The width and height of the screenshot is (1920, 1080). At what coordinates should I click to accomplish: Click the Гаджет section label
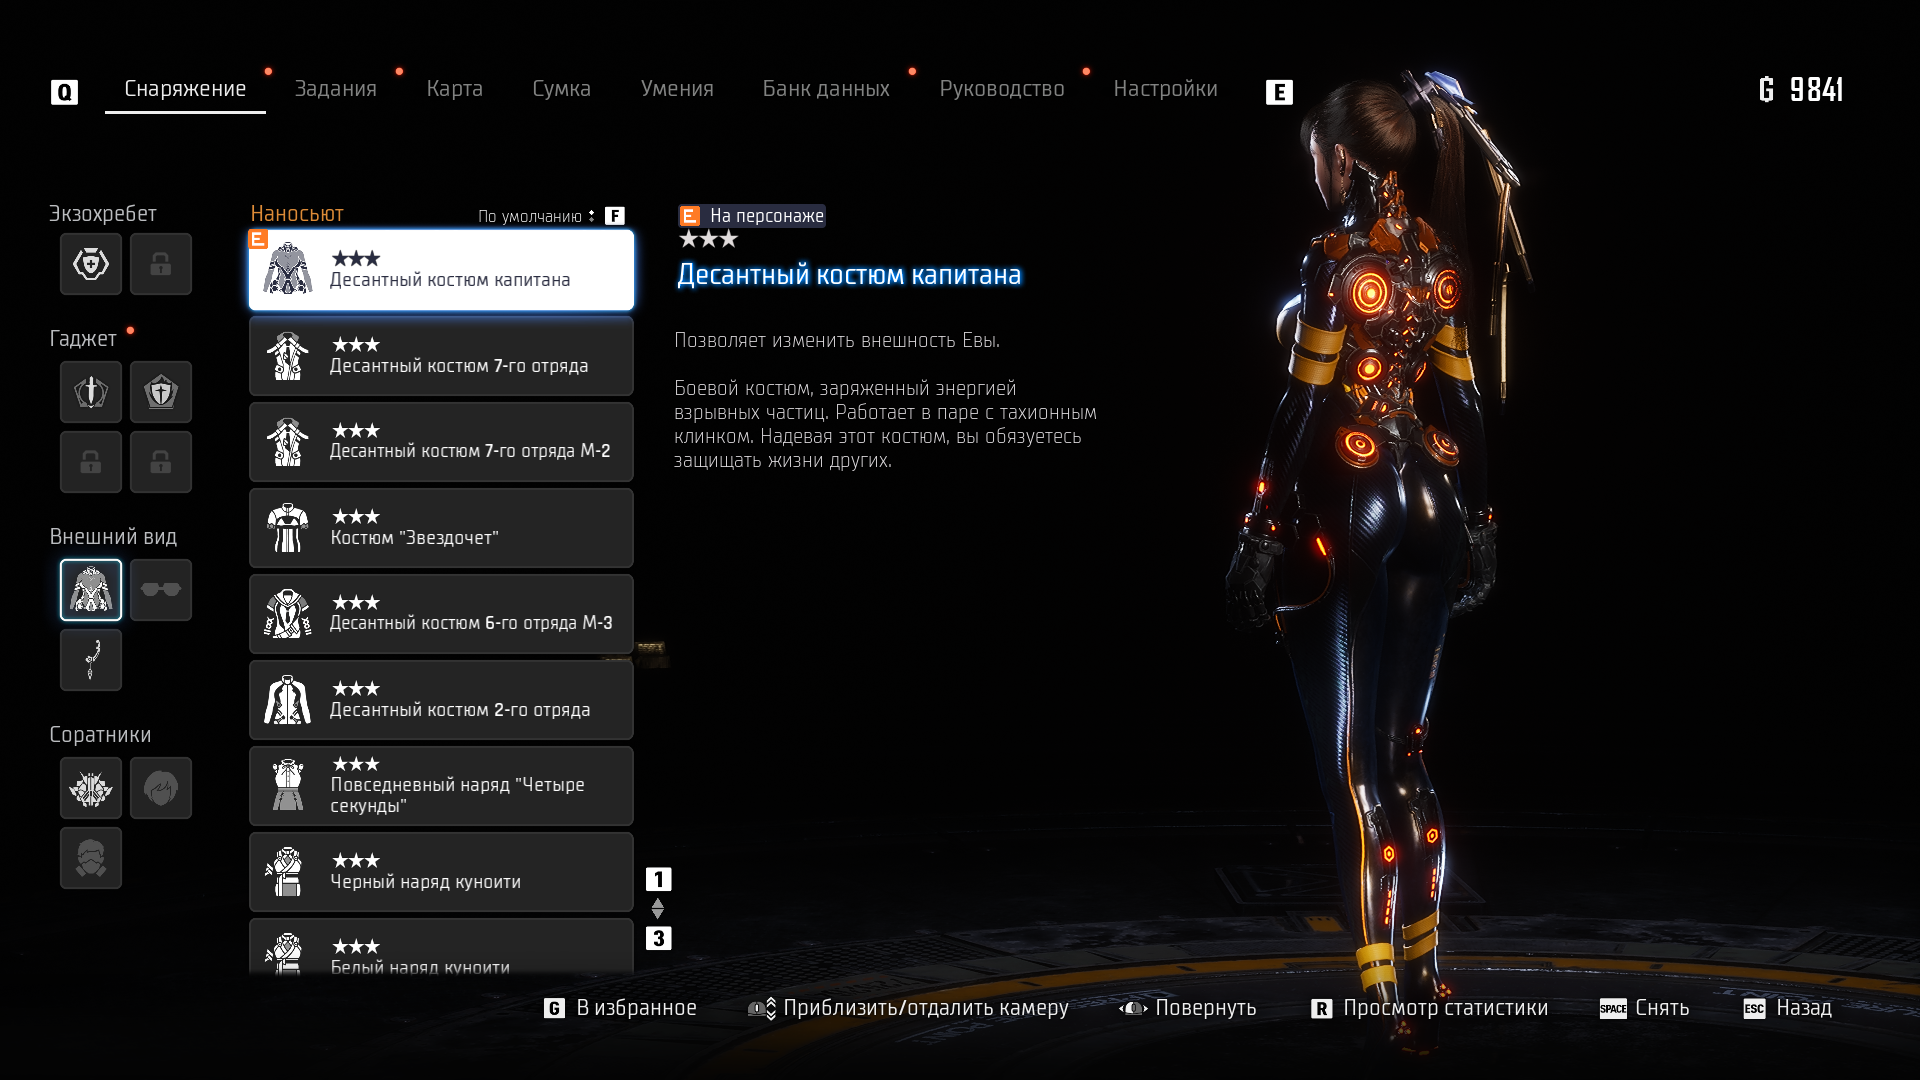click(83, 339)
